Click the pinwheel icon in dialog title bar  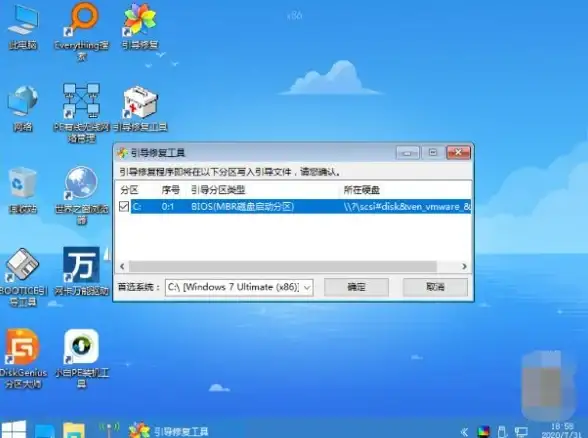122,153
